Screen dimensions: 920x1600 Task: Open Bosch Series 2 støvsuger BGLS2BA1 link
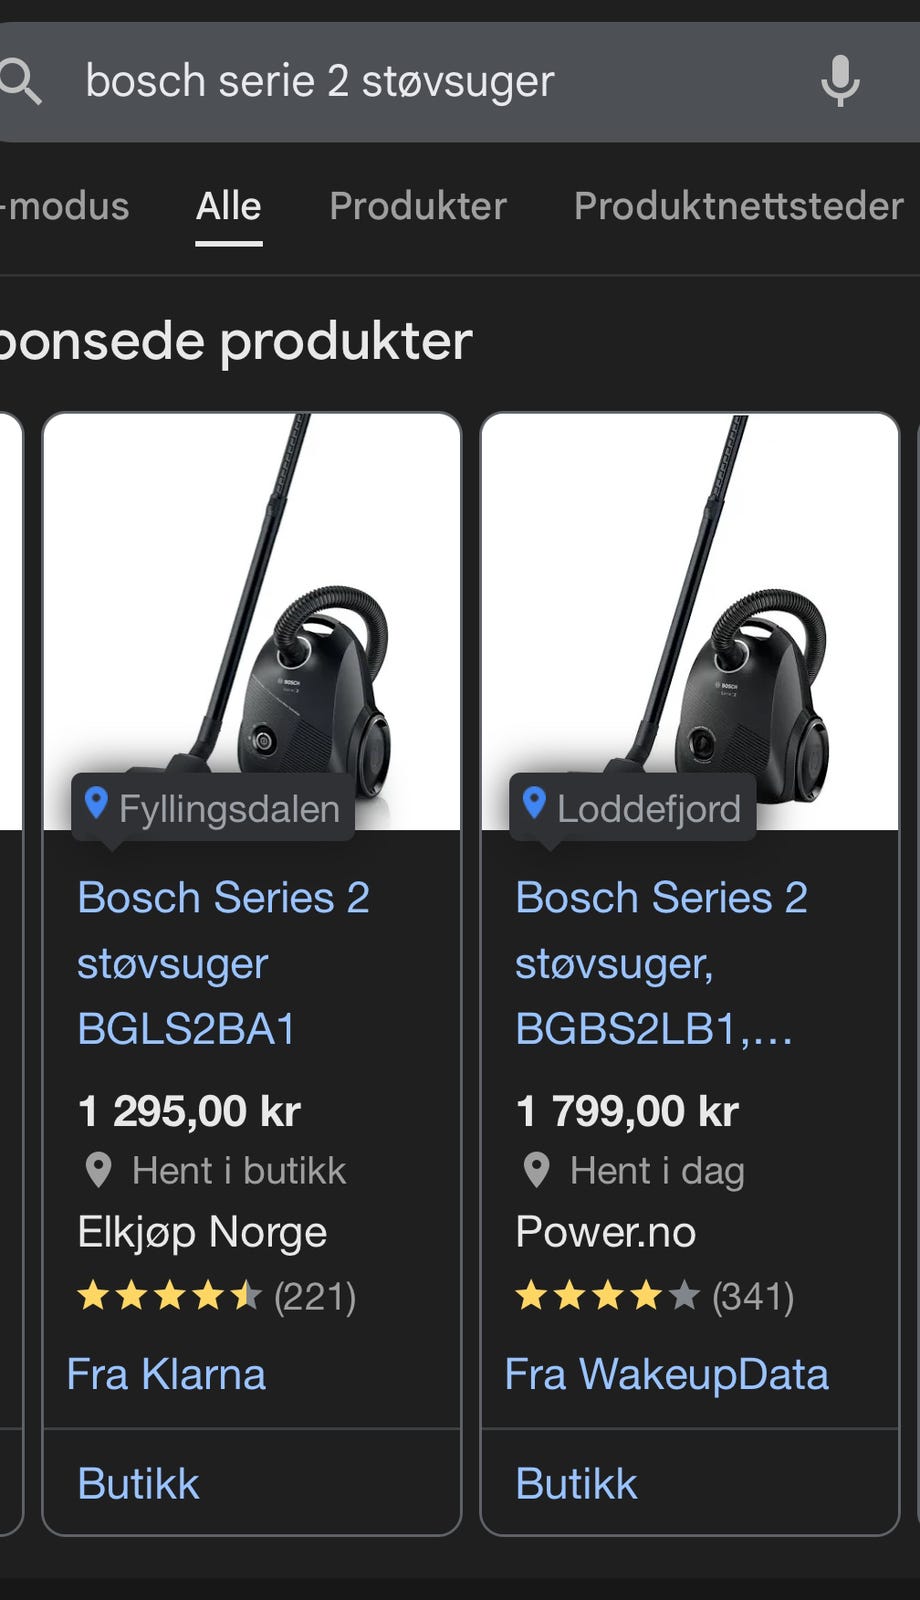223,963
